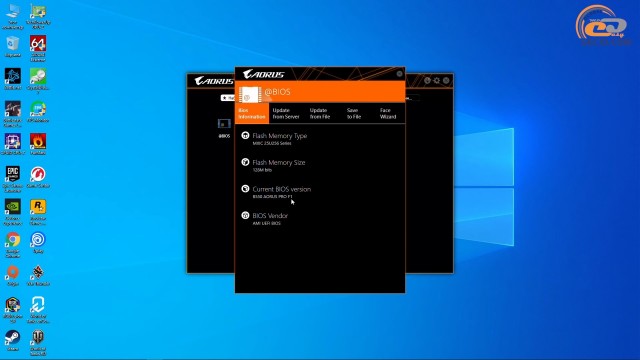Click the Current BIOS version icon
Screen dimensions: 640x360
(245, 189)
